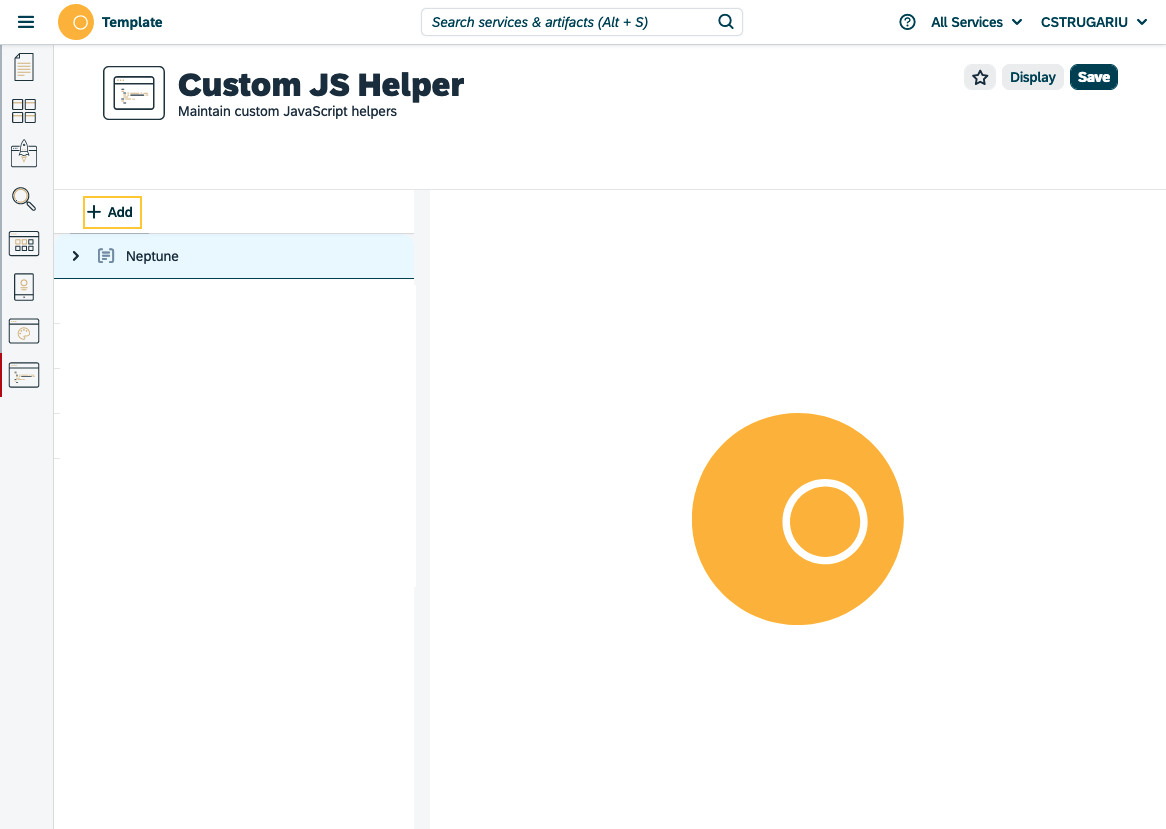
Task: Toggle the favorite star for Custom JS Helper
Action: (979, 77)
